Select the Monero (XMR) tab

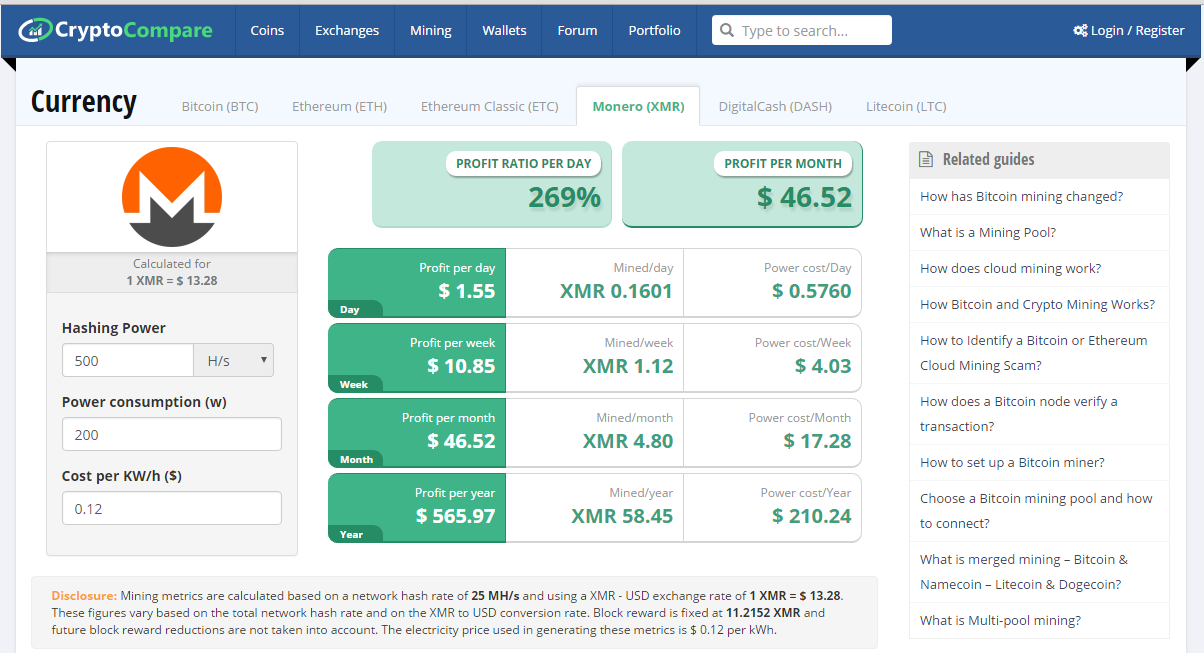[x=638, y=106]
